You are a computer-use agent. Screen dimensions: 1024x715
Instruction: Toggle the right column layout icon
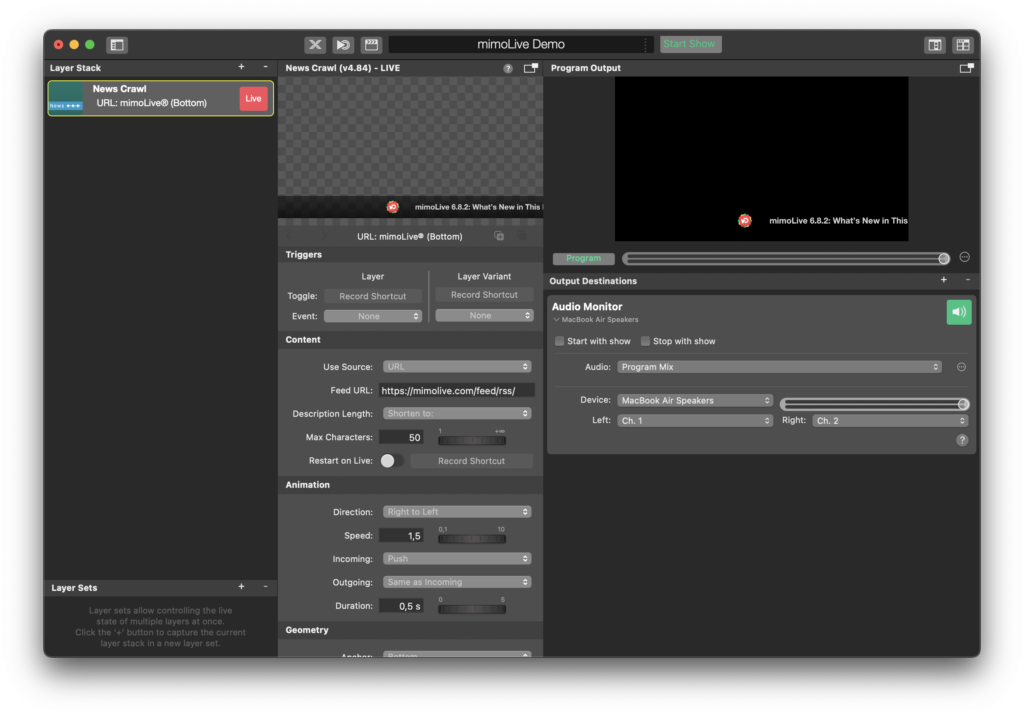[x=935, y=44]
